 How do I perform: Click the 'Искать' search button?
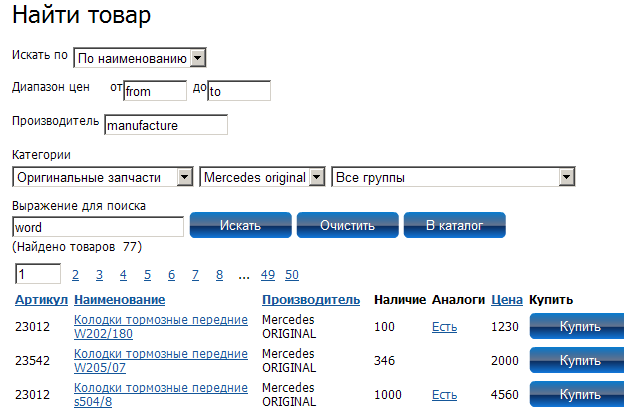tap(240, 225)
